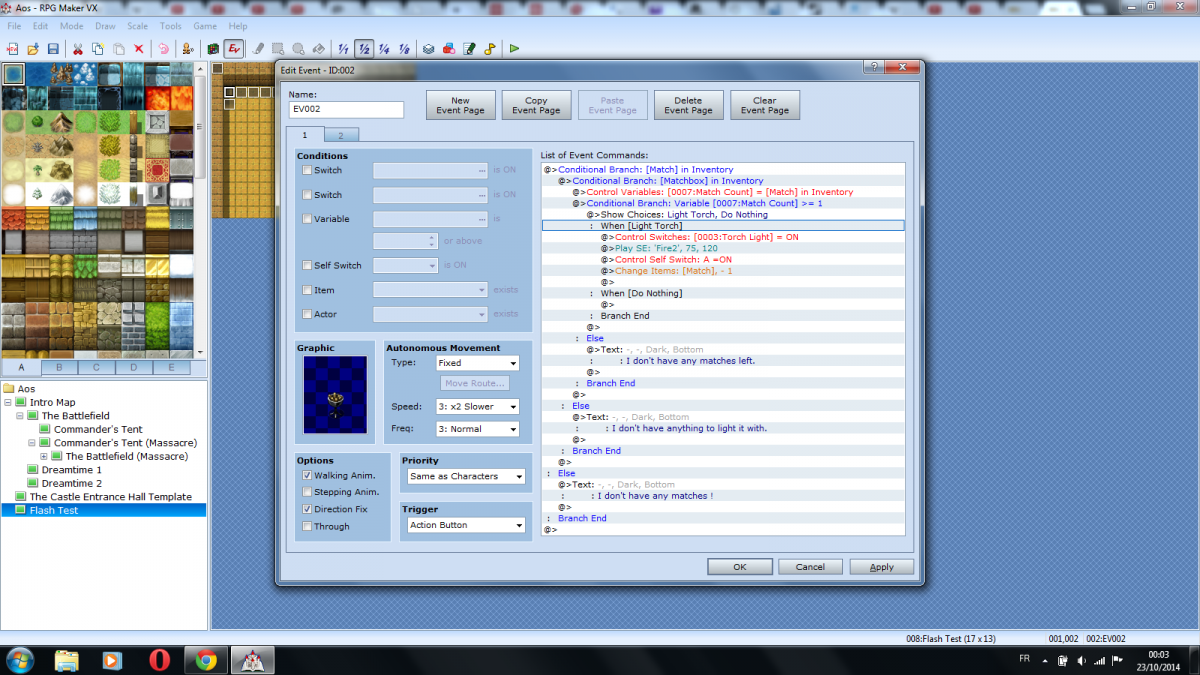Click the Apply button
1200x675 pixels.
(x=881, y=567)
